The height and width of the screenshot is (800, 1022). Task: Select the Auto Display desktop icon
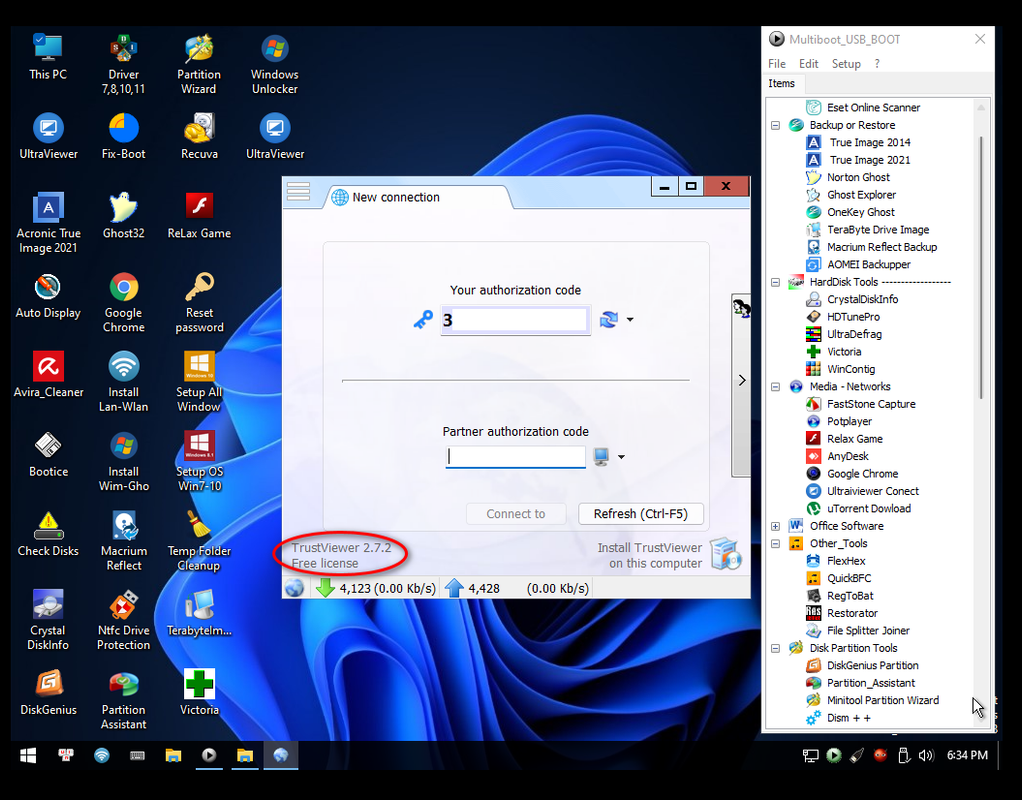pyautogui.click(x=48, y=295)
